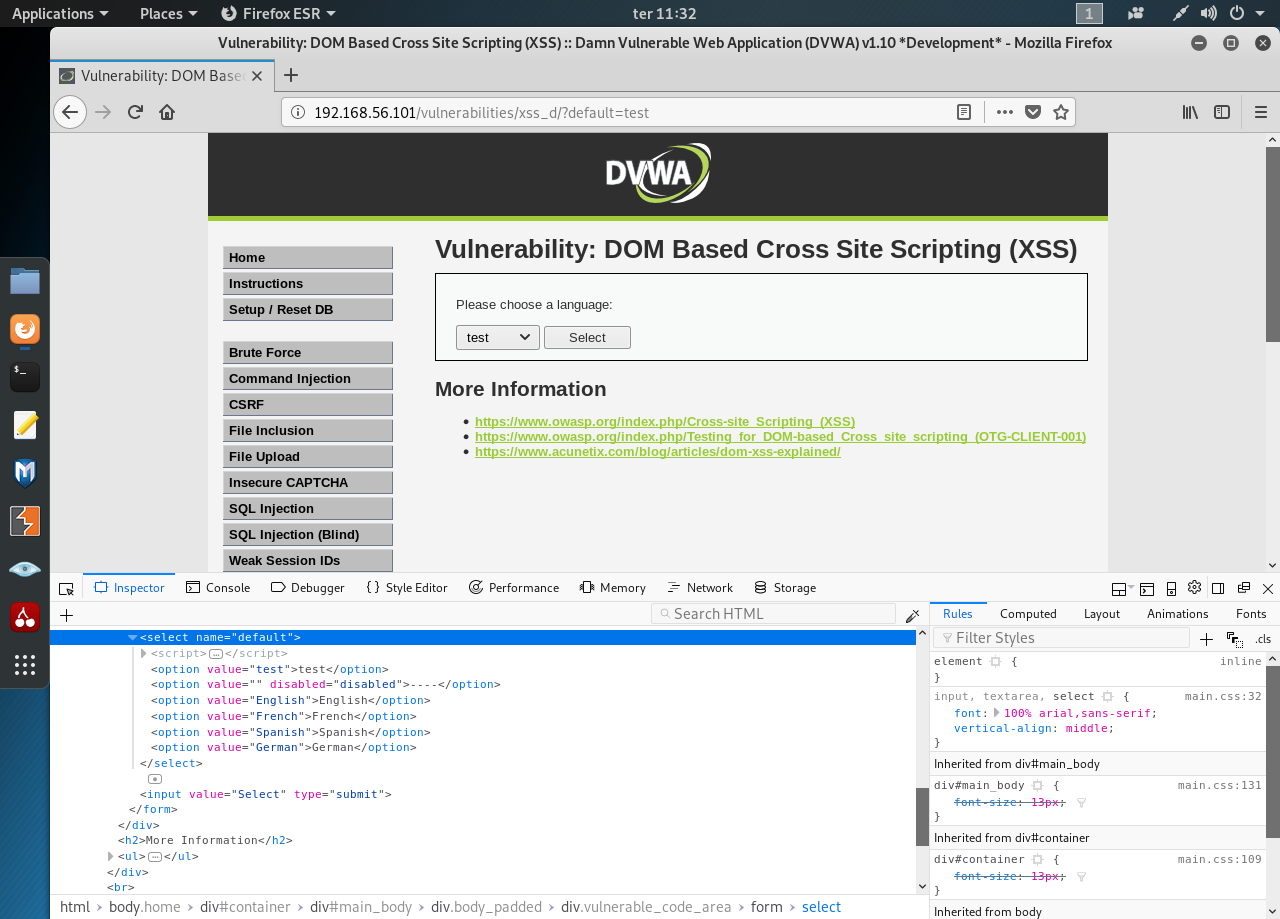1280x919 pixels.
Task: Open the Firefox Library
Action: tap(1190, 112)
